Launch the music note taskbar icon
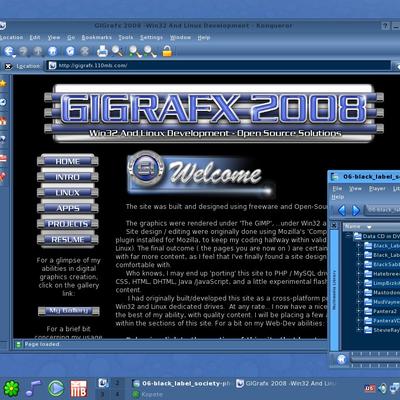400x400 pixels. [x=33, y=388]
